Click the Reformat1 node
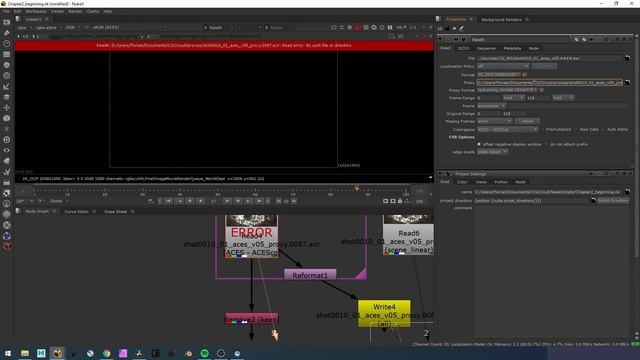This screenshot has height=360, width=640. [x=310, y=275]
